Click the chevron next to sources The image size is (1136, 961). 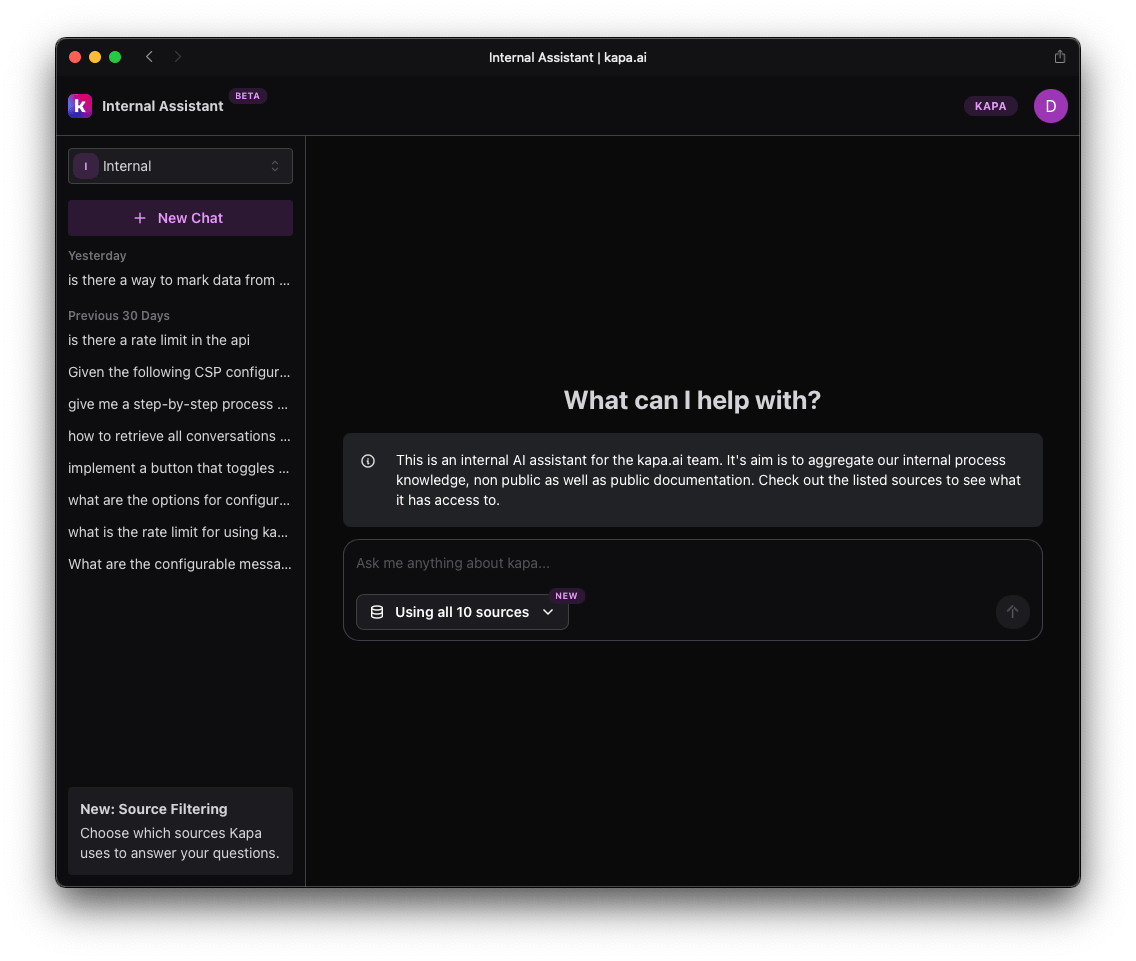(x=548, y=612)
